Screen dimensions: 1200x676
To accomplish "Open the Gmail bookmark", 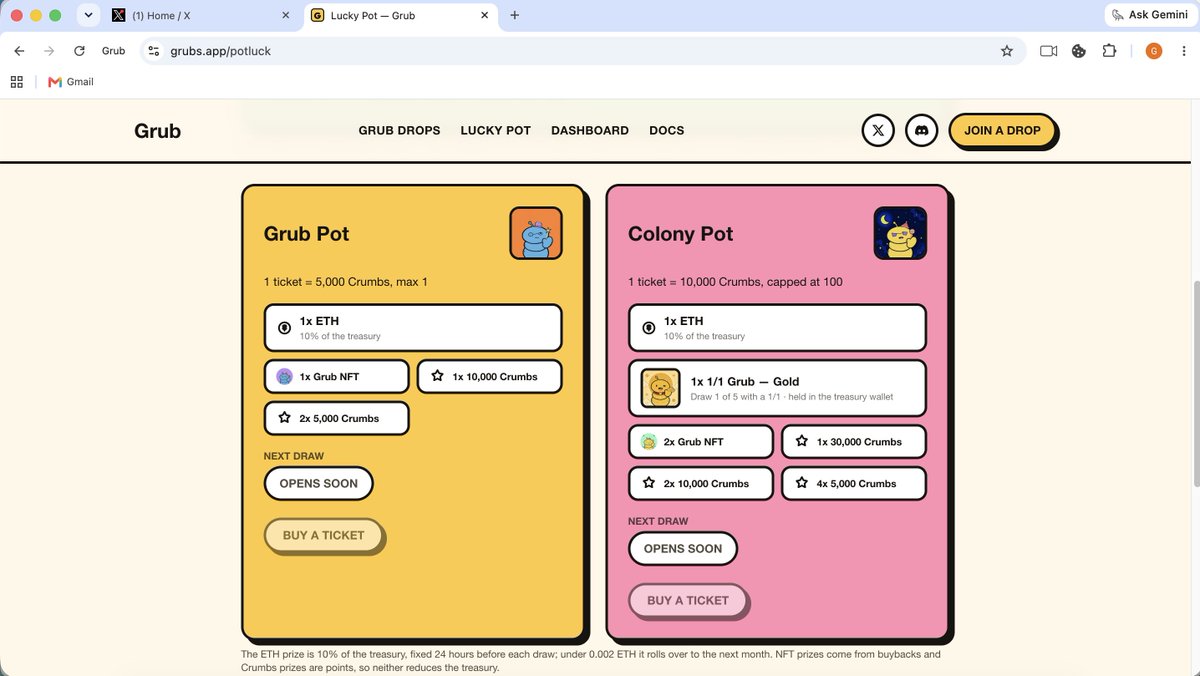I will (x=71, y=82).
